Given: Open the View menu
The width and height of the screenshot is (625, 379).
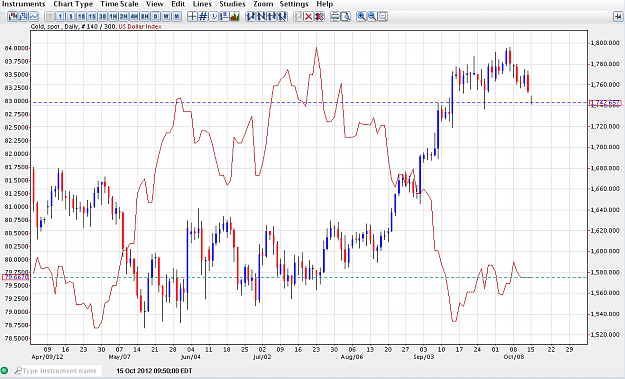Looking at the screenshot, I should click(x=155, y=4).
